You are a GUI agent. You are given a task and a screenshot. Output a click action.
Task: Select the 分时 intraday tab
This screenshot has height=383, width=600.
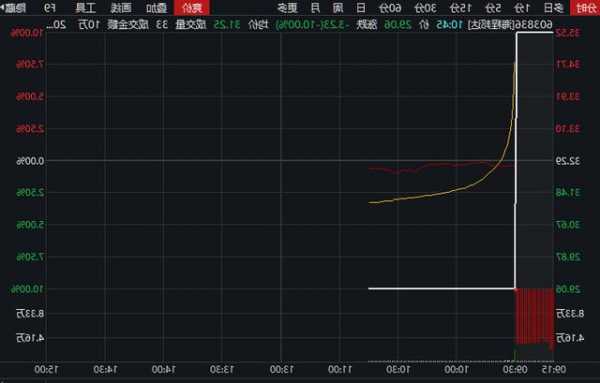585,8
